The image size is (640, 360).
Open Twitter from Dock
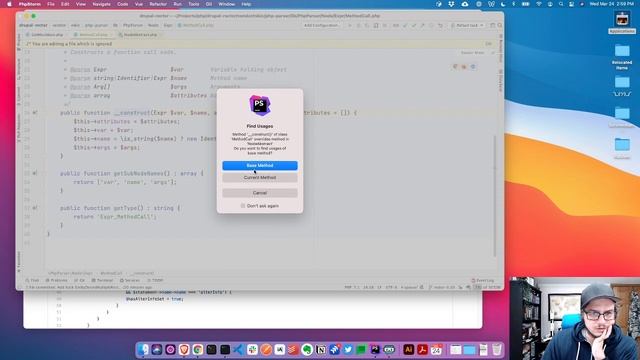[x=348, y=349]
